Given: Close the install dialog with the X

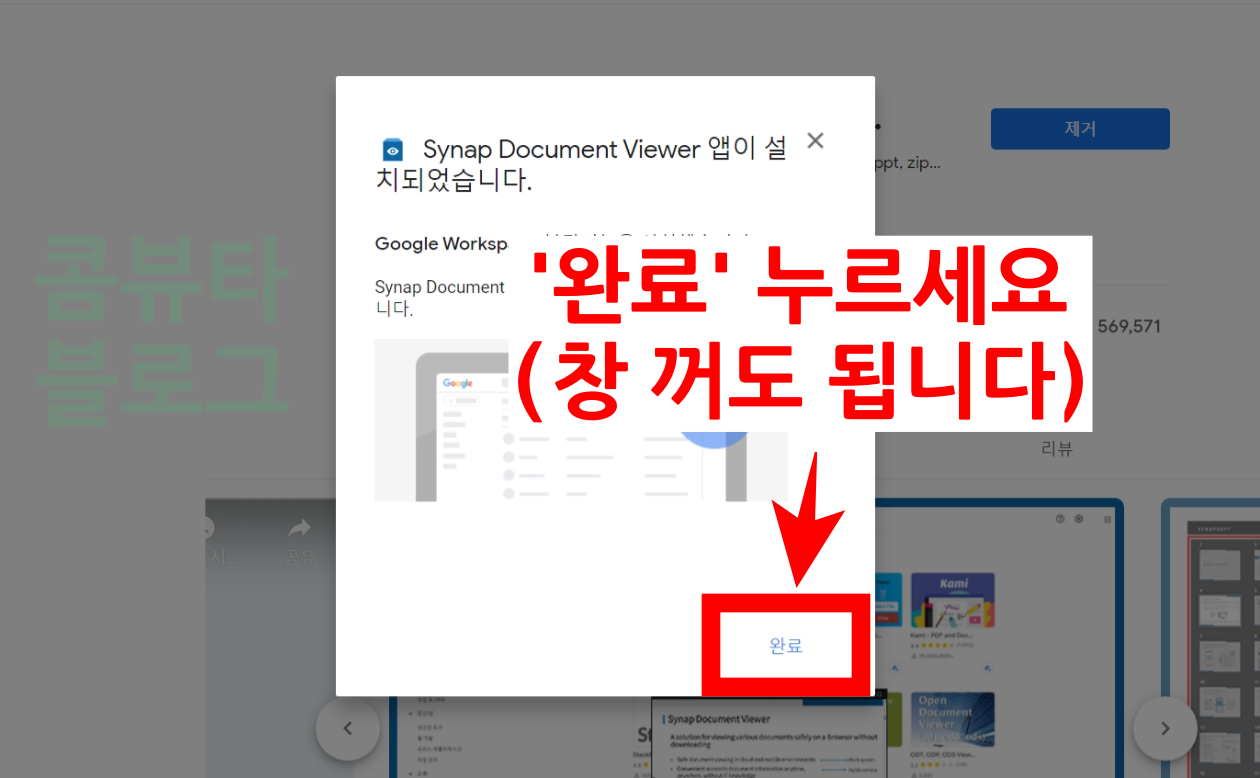Looking at the screenshot, I should coord(815,141).
